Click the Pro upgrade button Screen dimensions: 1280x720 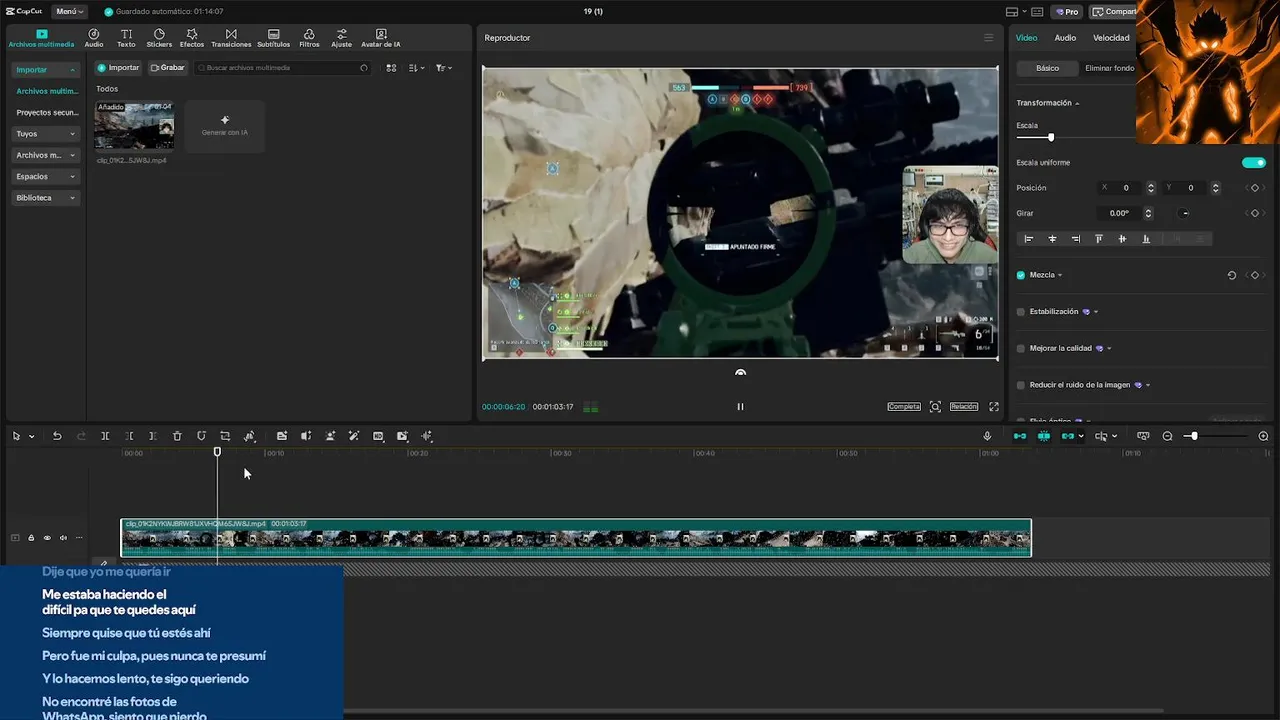tap(1067, 12)
